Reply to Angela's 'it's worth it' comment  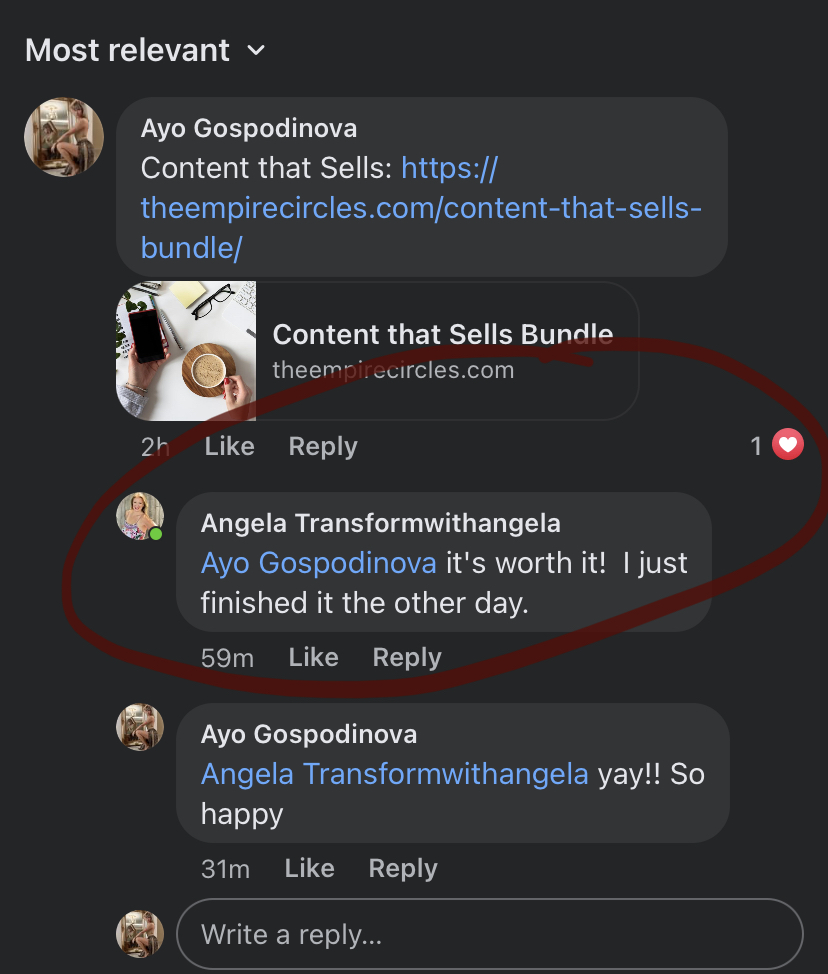point(406,657)
